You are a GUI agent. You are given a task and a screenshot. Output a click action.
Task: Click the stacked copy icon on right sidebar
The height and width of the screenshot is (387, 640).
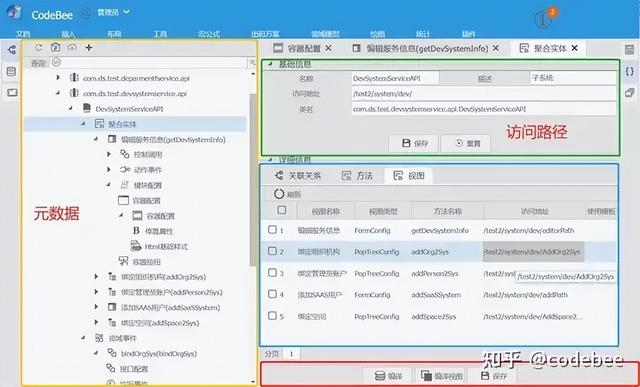pos(630,93)
